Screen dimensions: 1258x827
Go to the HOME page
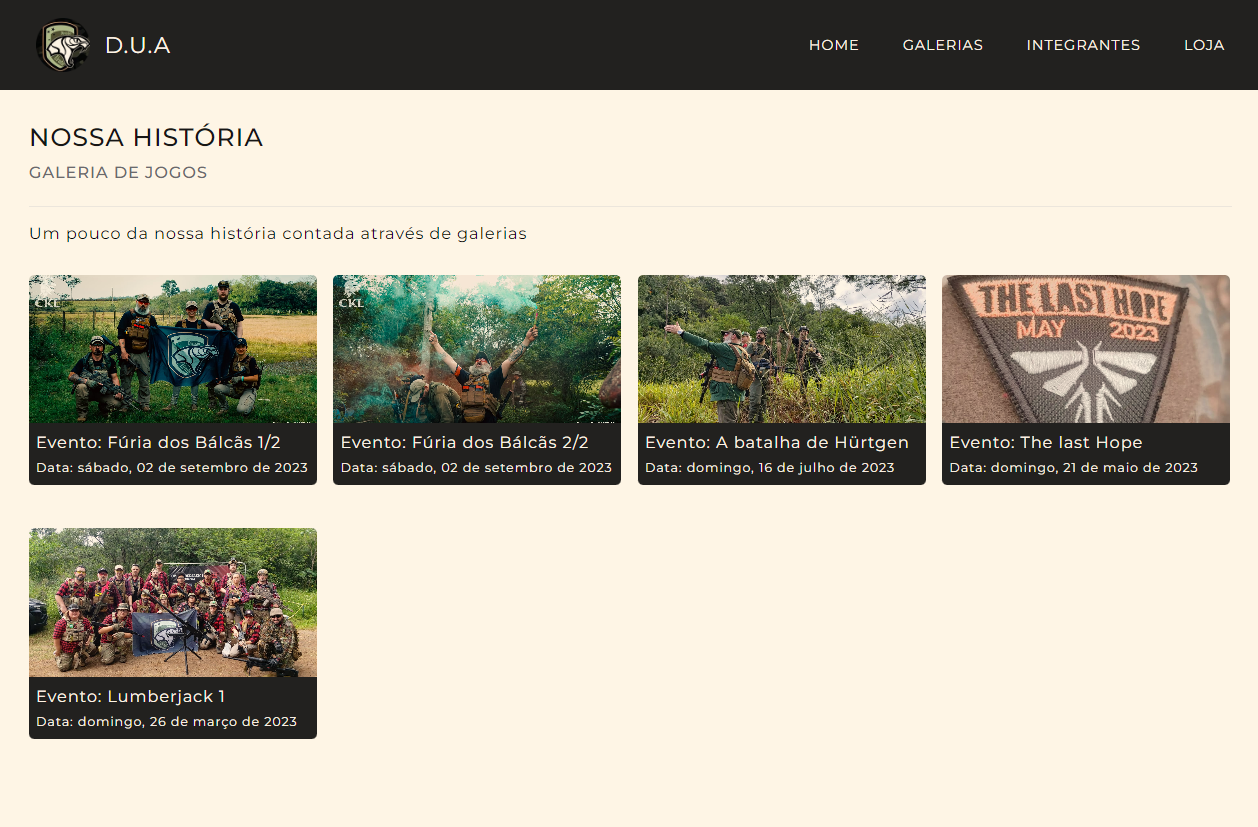point(833,45)
